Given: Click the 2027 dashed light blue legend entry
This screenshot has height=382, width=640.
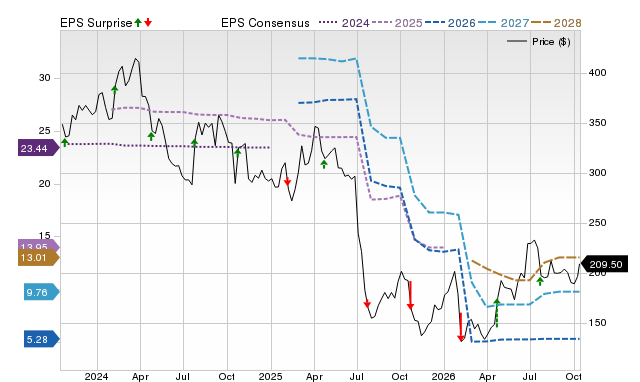Looking at the screenshot, I should pos(503,23).
